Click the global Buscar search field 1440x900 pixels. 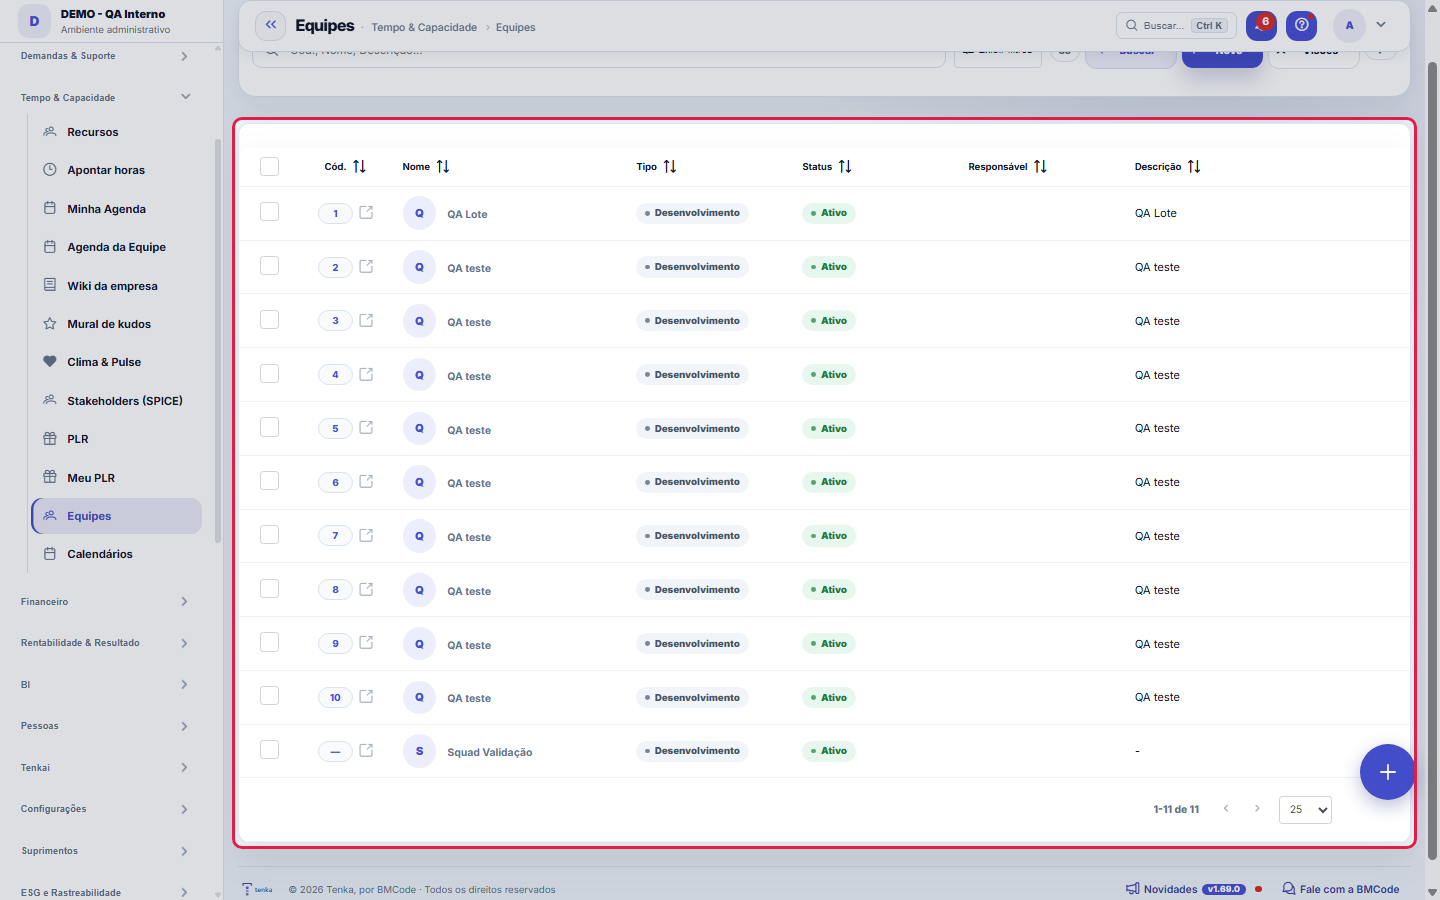(x=1176, y=26)
